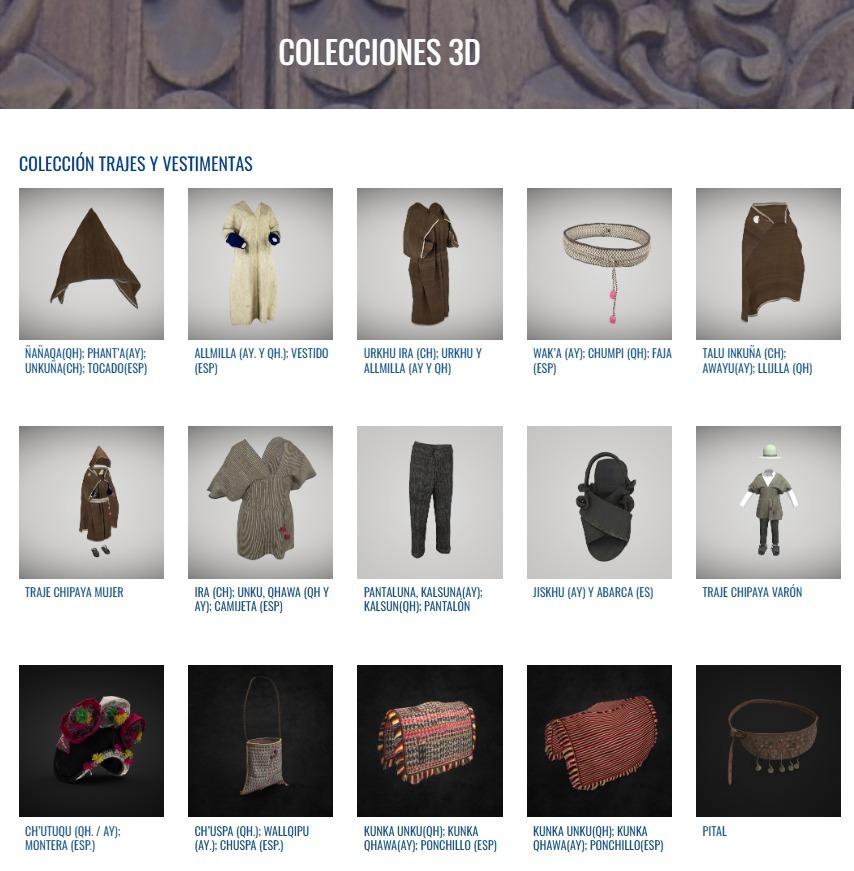Open the dark Pantaluna trousers image

[430, 502]
